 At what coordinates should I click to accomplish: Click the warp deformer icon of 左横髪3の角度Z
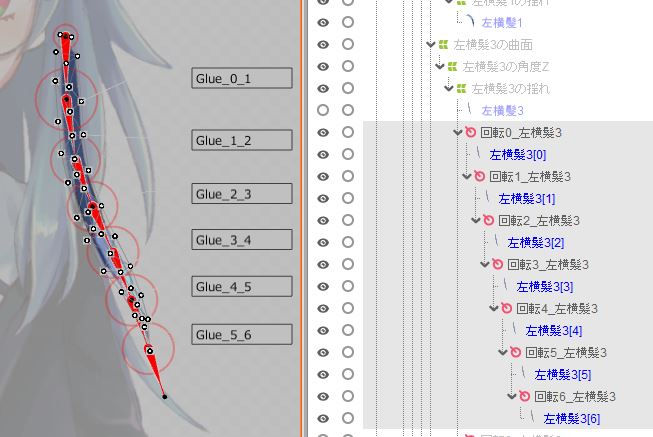click(453, 67)
